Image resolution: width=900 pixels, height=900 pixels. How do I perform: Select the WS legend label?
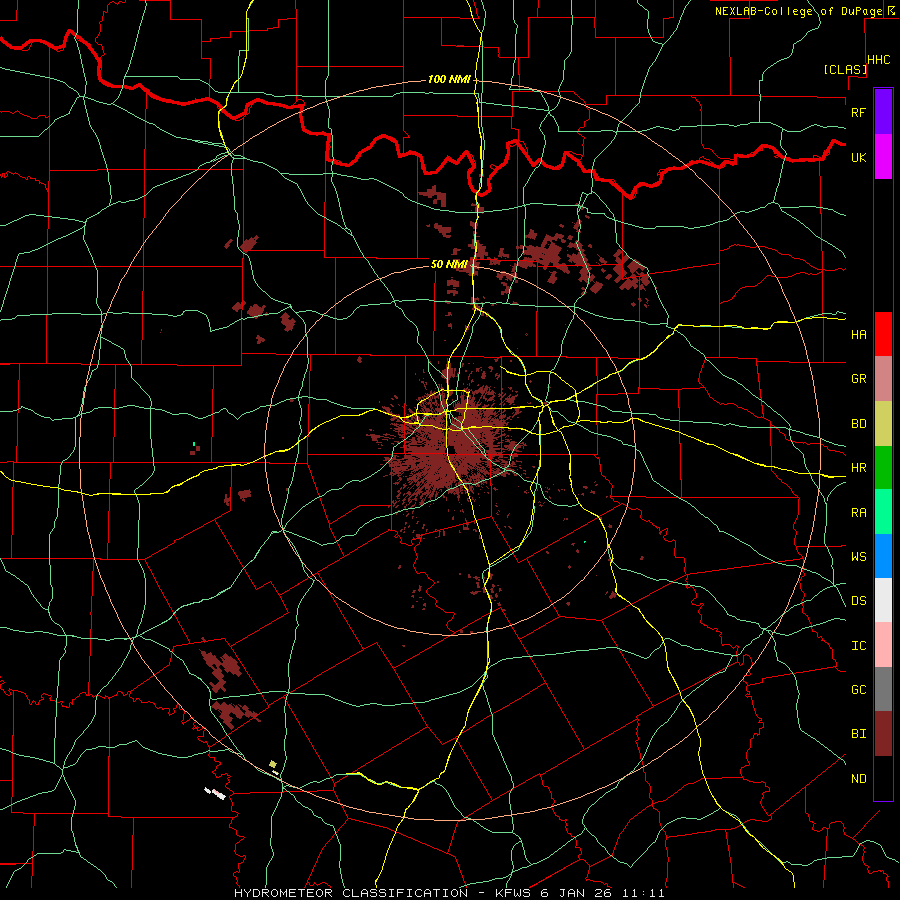click(858, 556)
